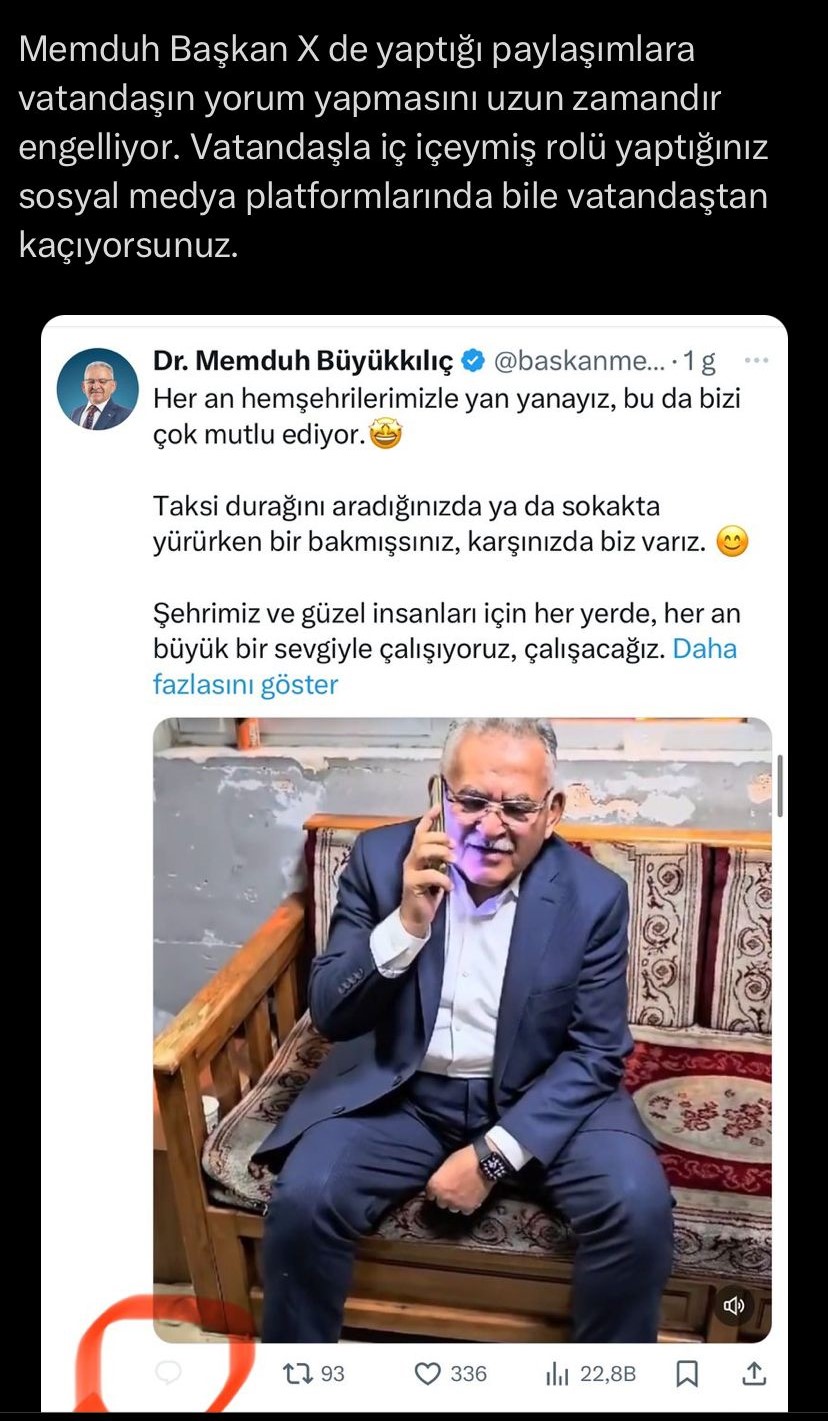This screenshot has height=1421, width=828.
Task: Unmute the video using the speaker icon
Action: (x=735, y=1305)
